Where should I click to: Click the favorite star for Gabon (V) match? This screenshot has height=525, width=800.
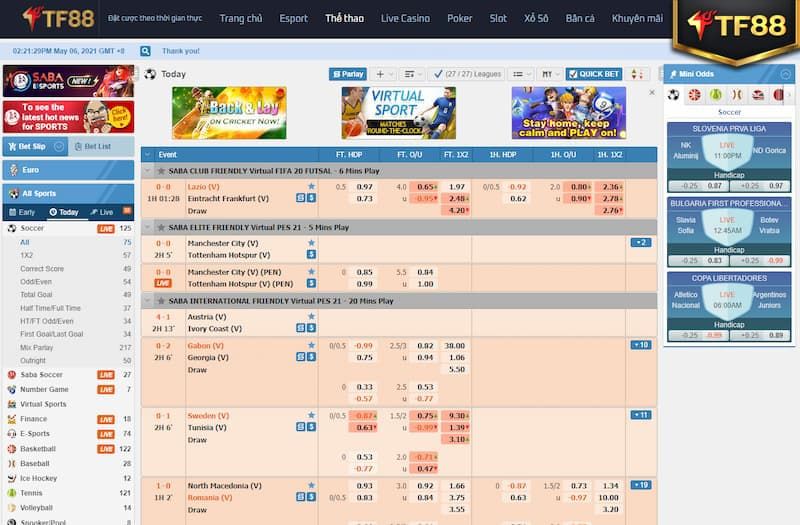(311, 345)
